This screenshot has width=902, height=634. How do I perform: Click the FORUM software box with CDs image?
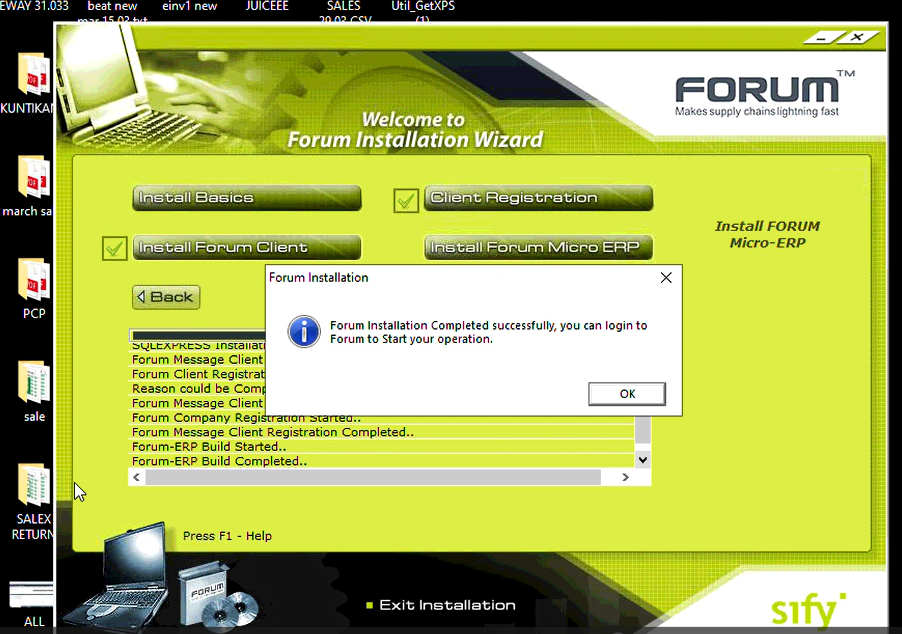[x=218, y=595]
